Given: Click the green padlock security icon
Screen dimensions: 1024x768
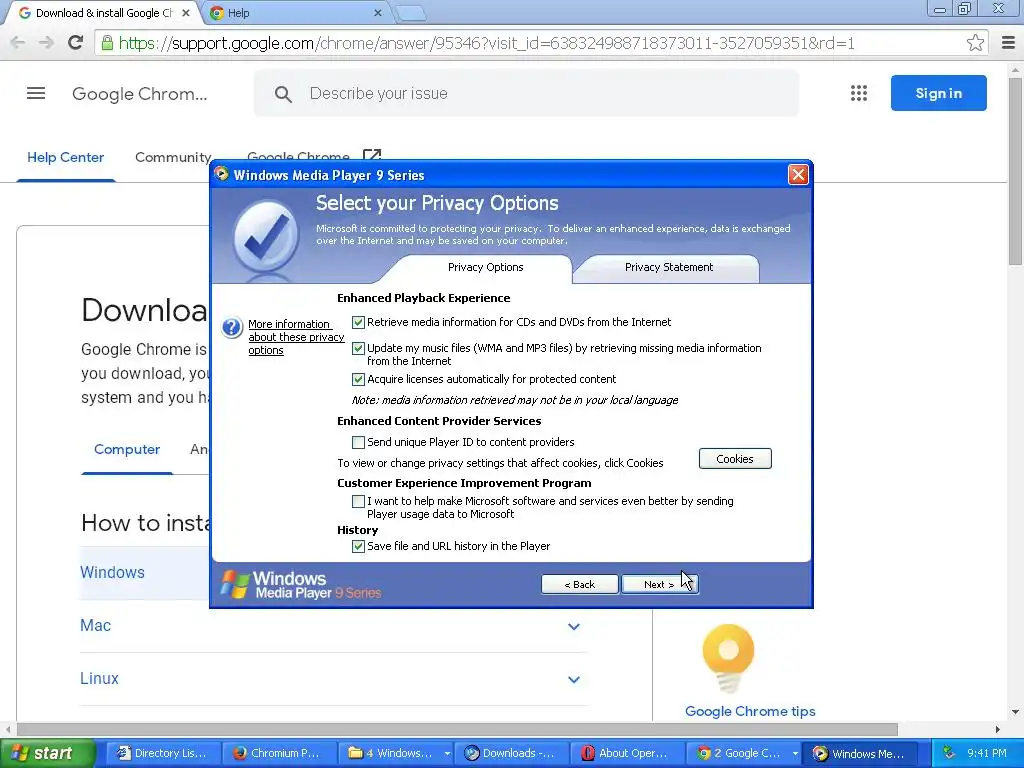Looking at the screenshot, I should click(107, 43).
